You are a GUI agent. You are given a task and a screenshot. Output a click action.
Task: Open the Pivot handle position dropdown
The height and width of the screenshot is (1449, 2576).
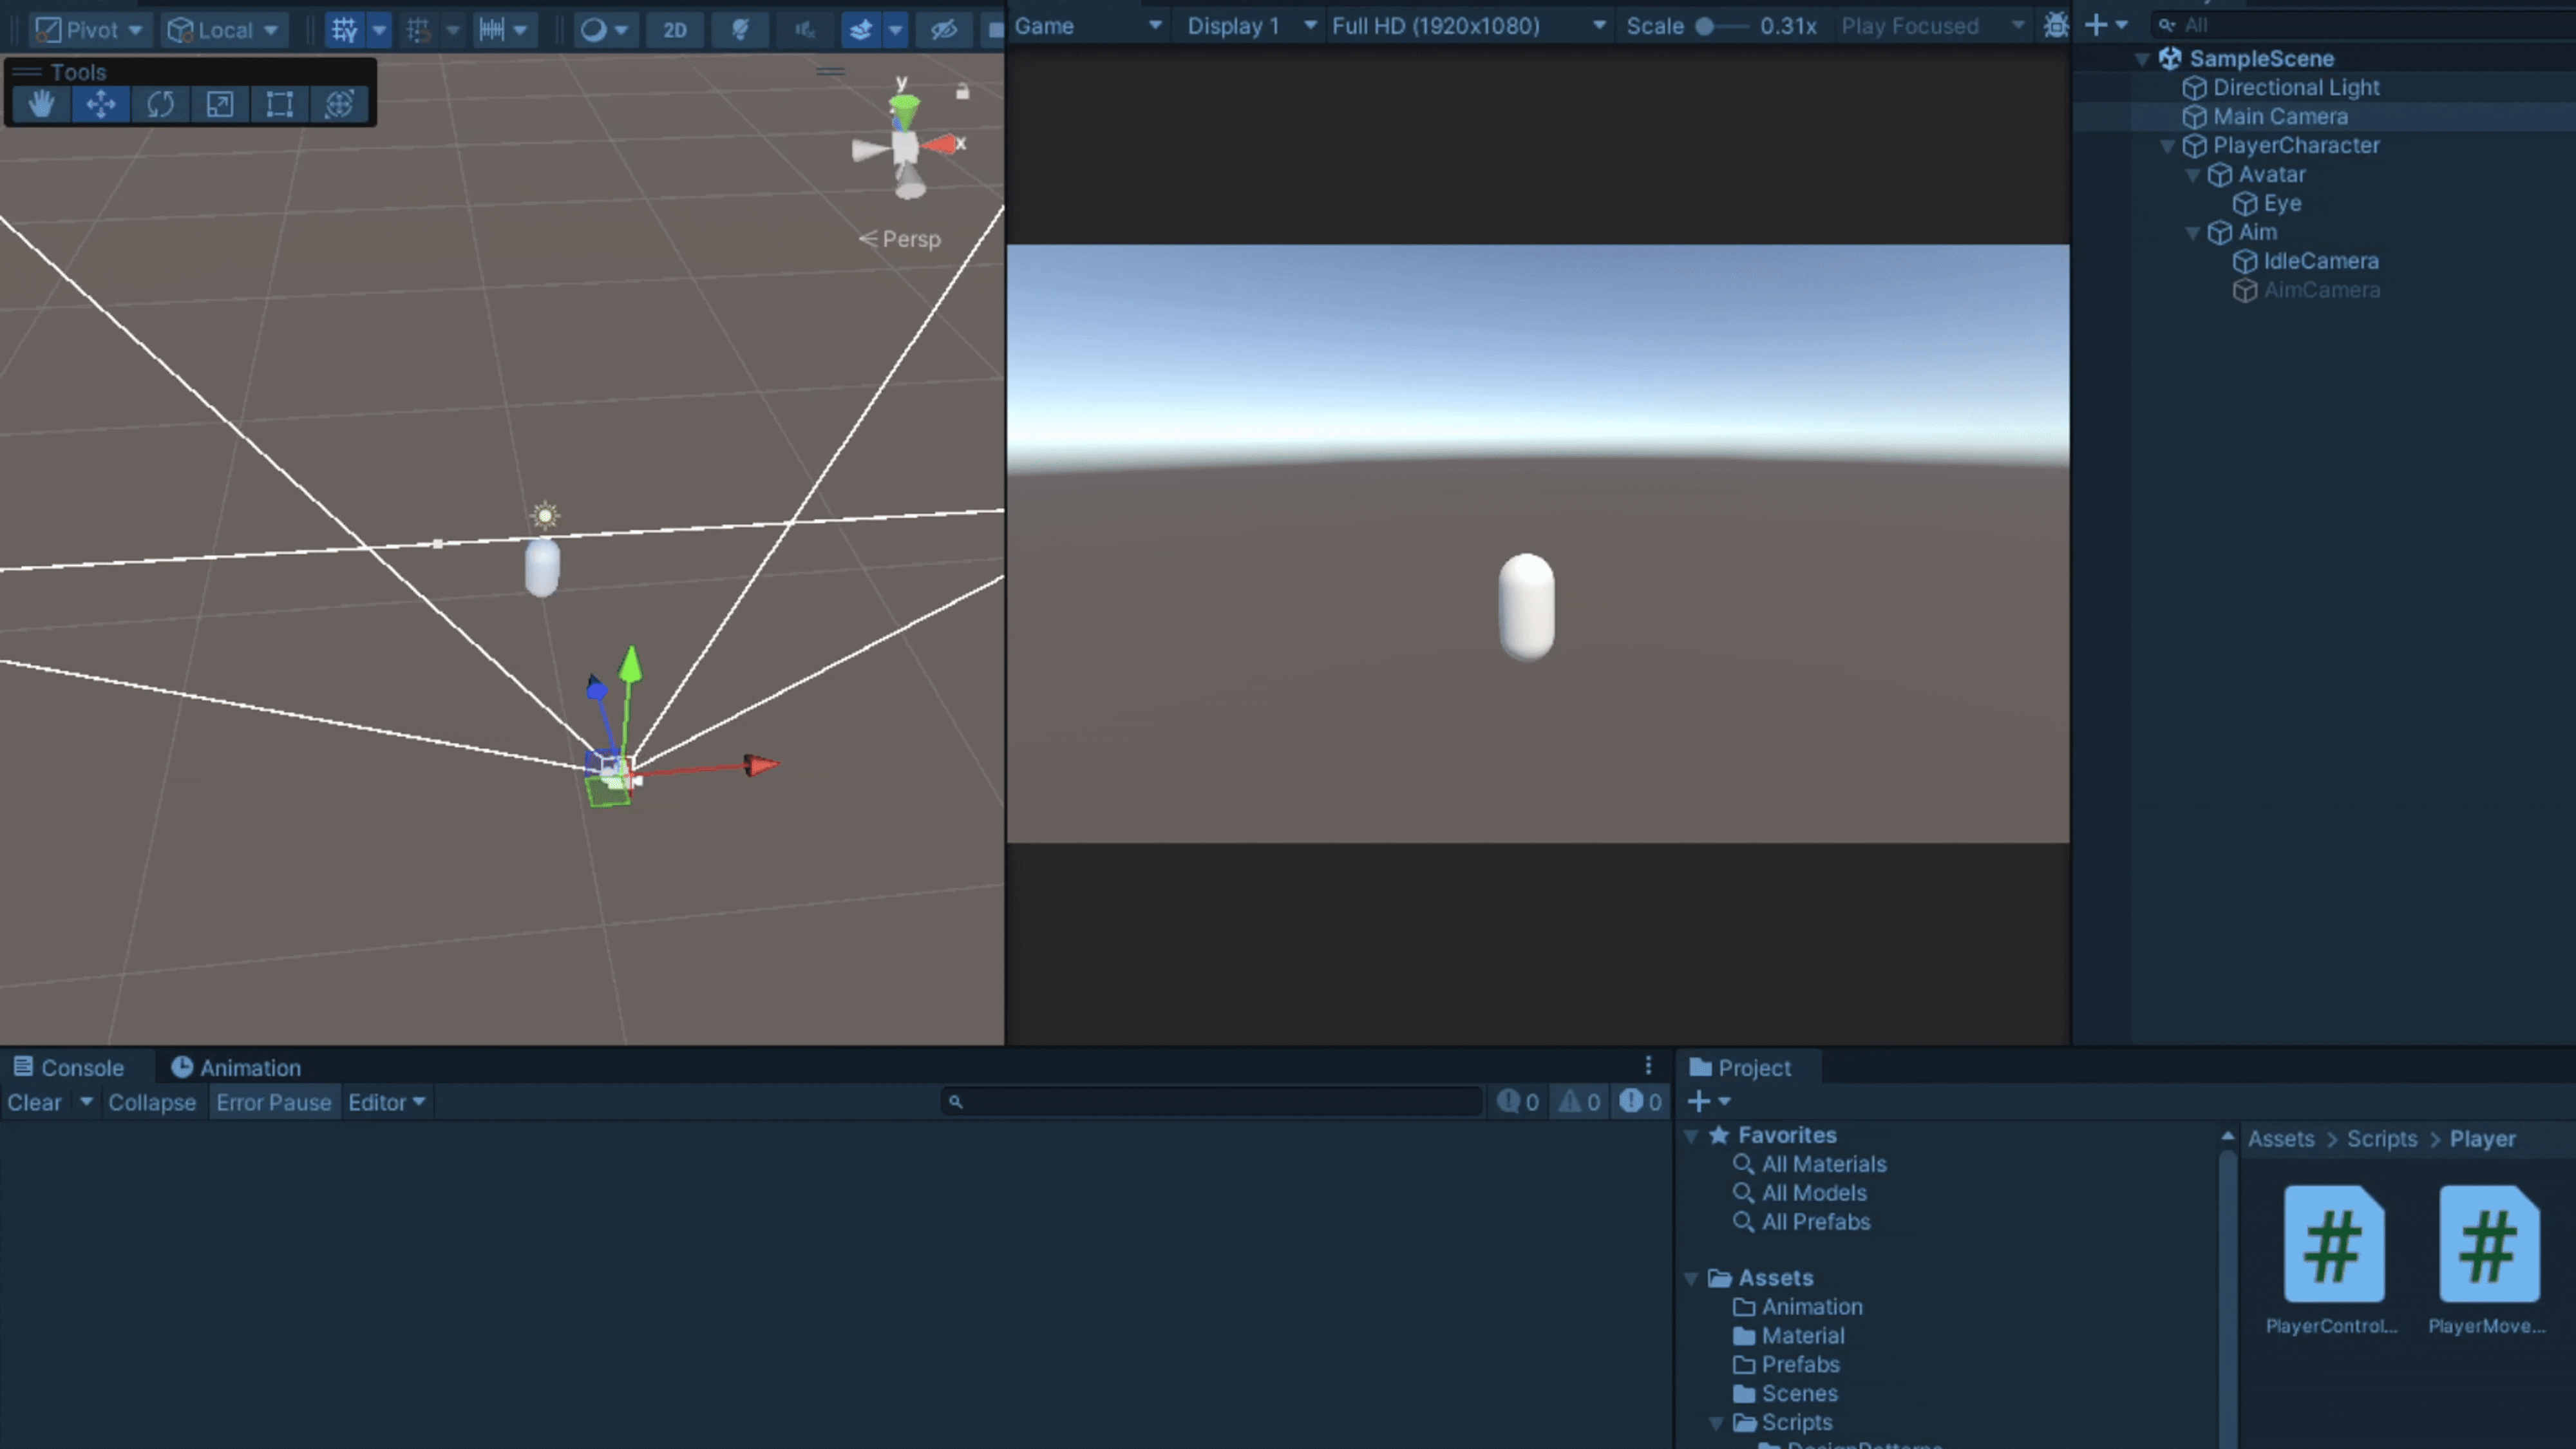[90, 30]
